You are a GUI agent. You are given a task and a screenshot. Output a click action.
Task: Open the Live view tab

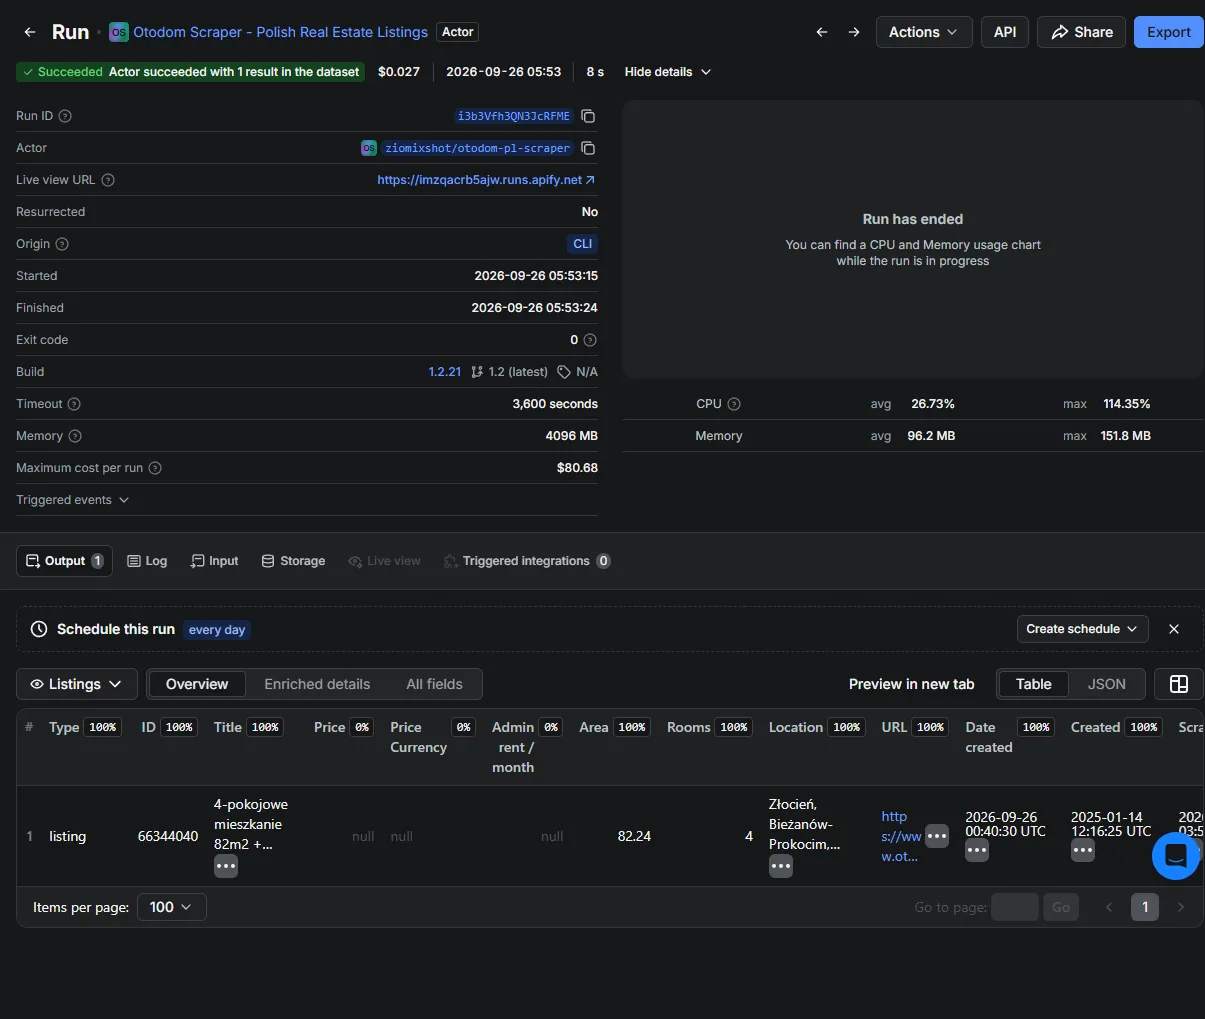384,561
